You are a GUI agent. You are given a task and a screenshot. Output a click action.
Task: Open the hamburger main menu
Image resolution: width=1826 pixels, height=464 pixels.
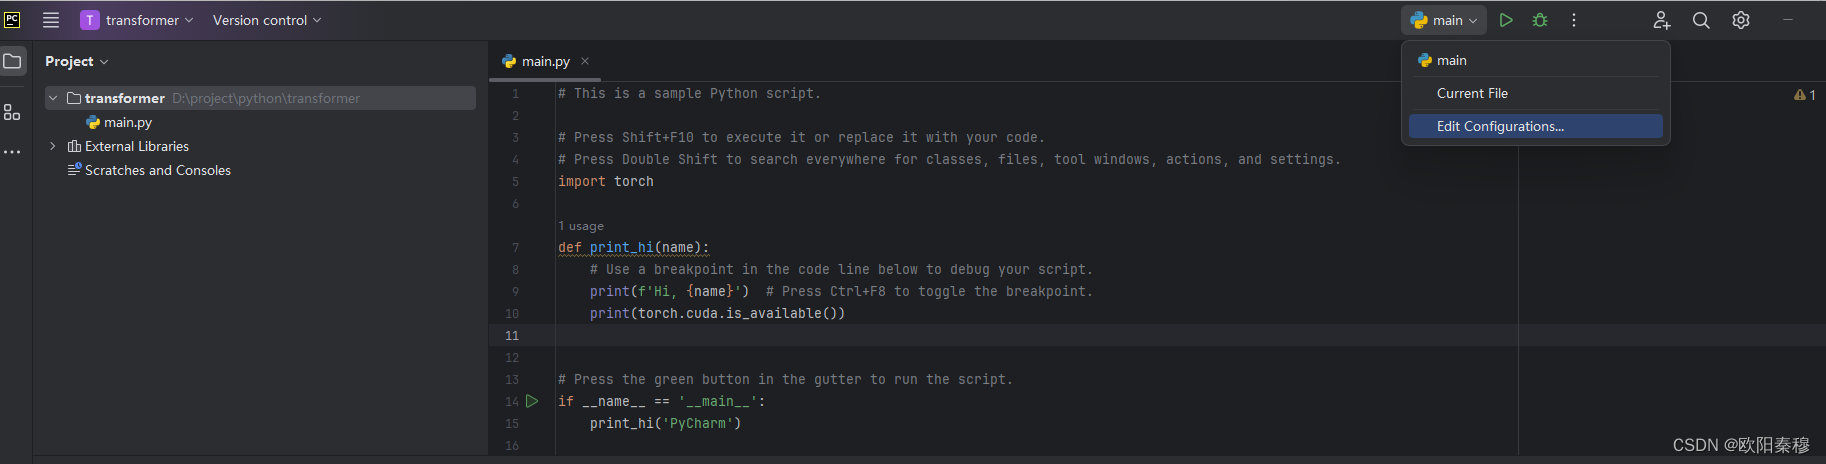click(51, 20)
